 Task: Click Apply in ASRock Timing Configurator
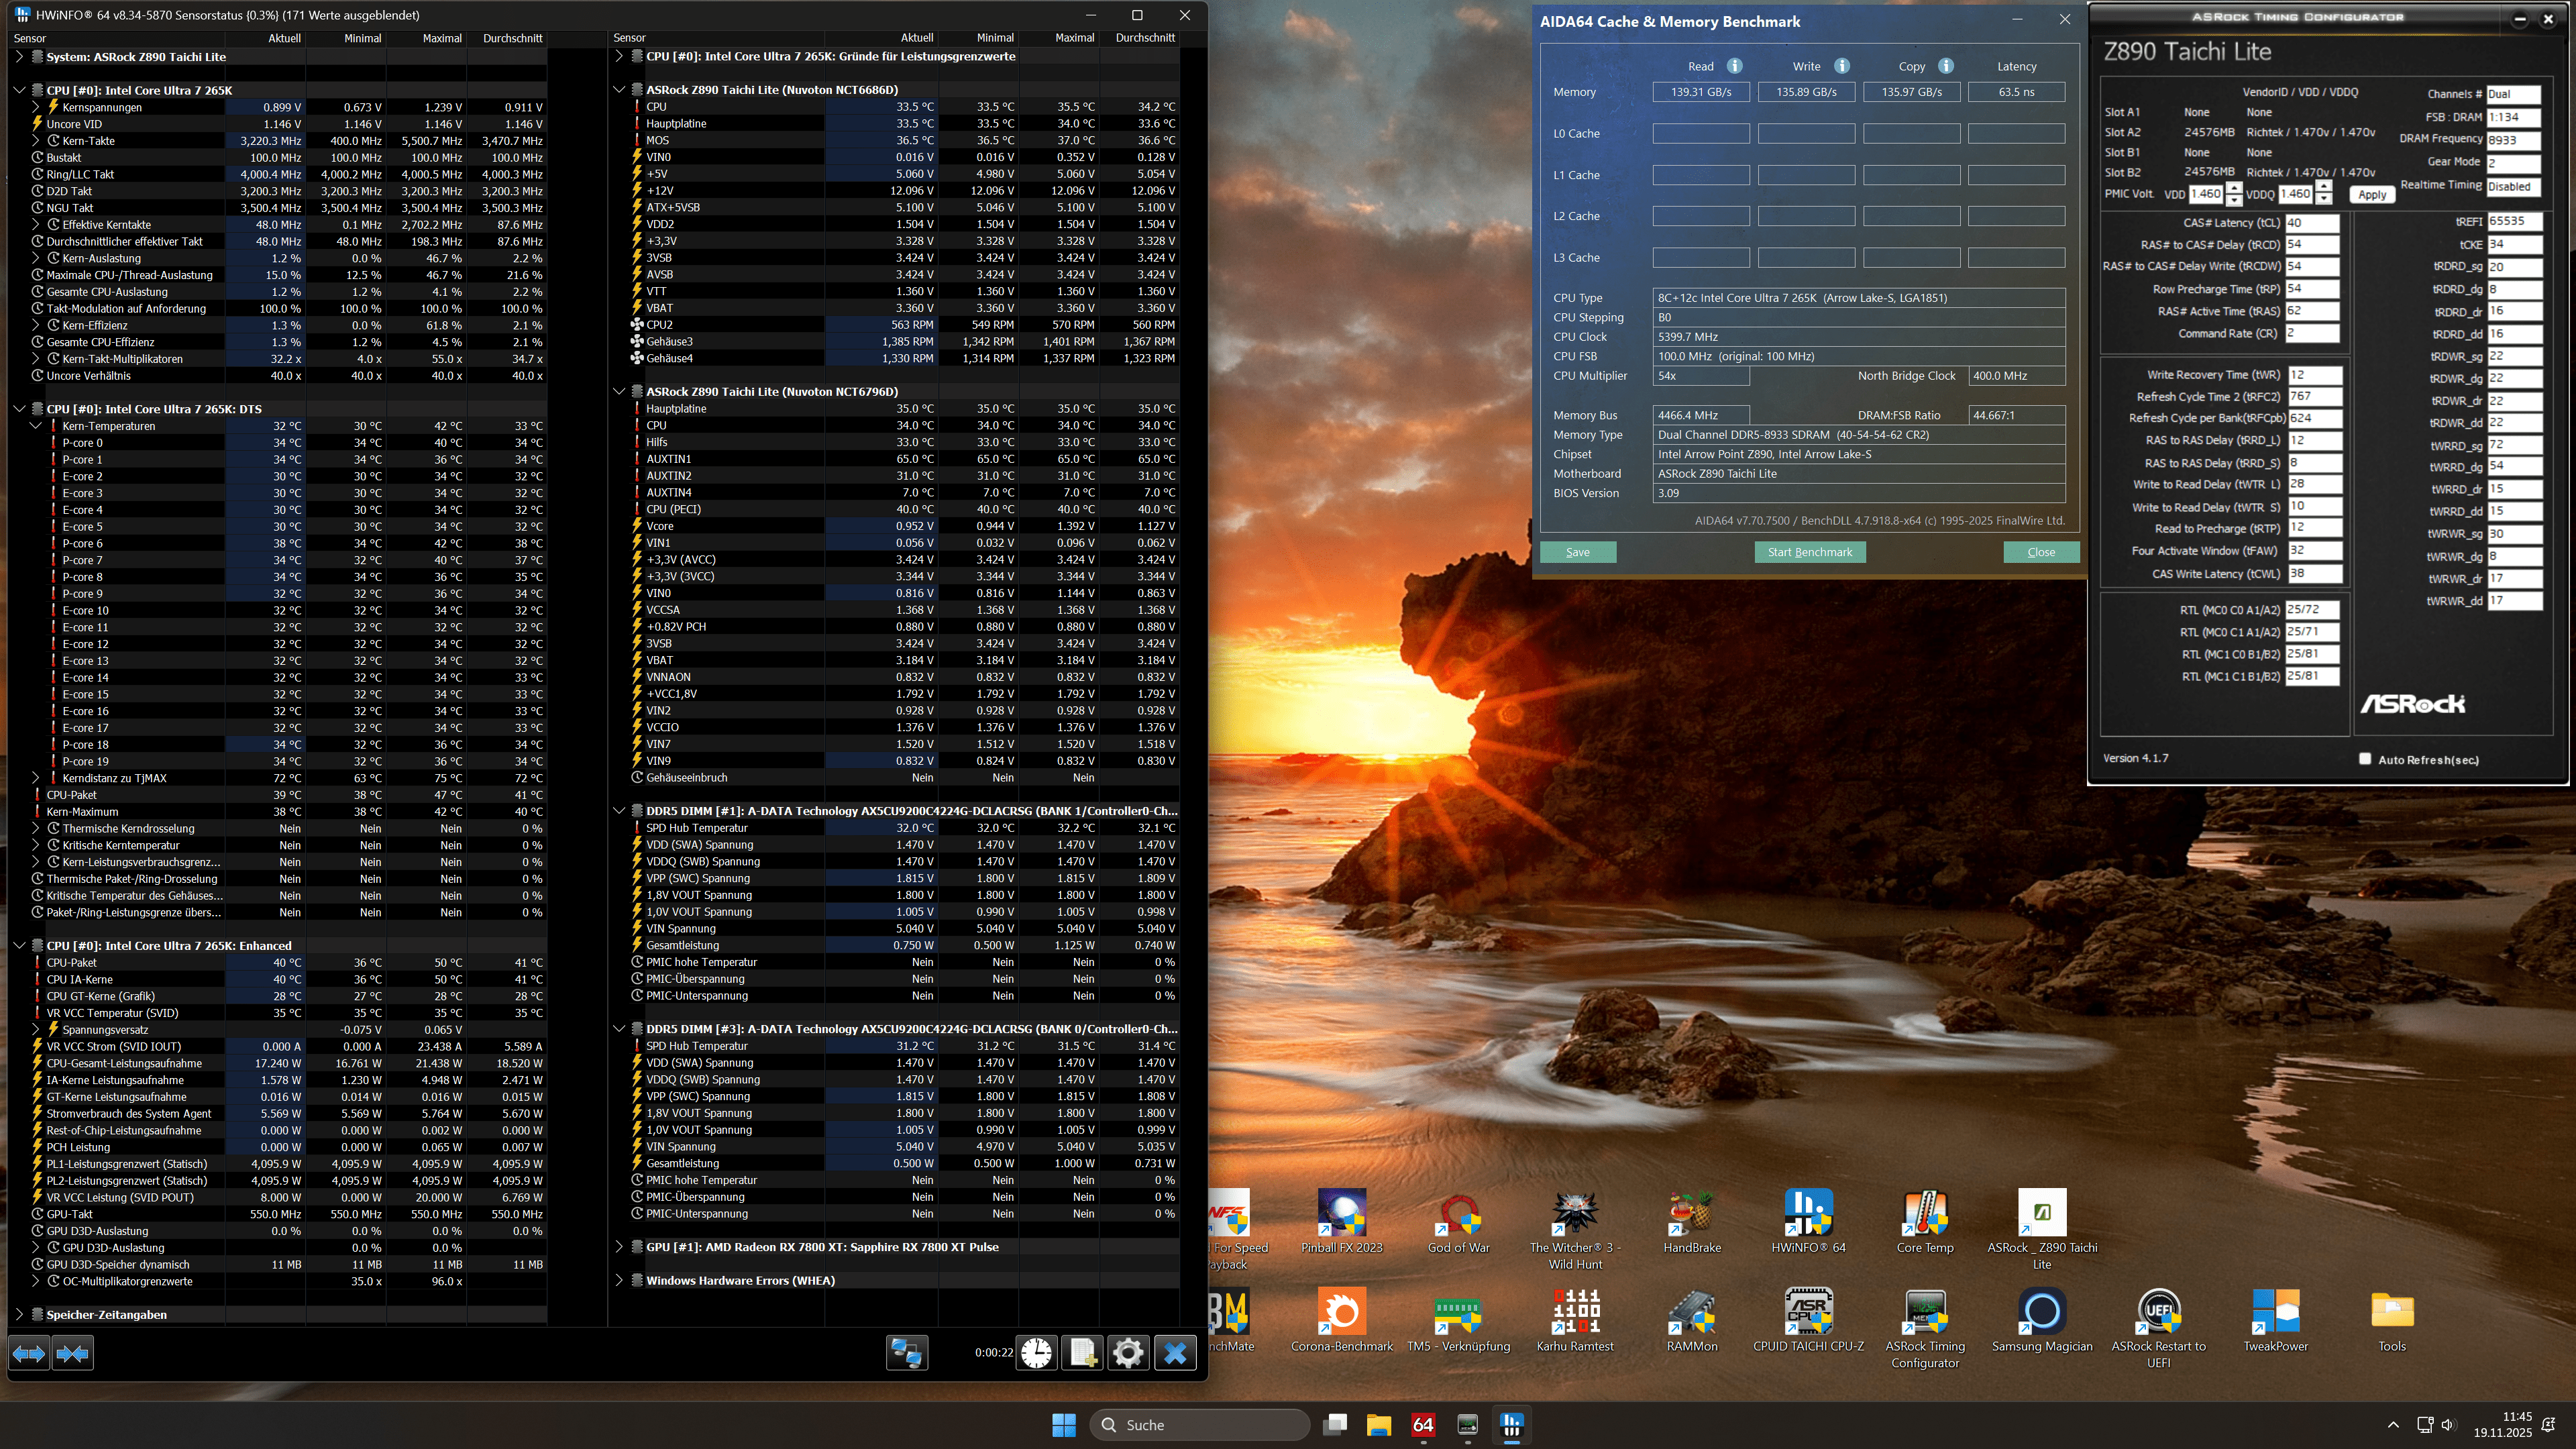click(x=2372, y=195)
